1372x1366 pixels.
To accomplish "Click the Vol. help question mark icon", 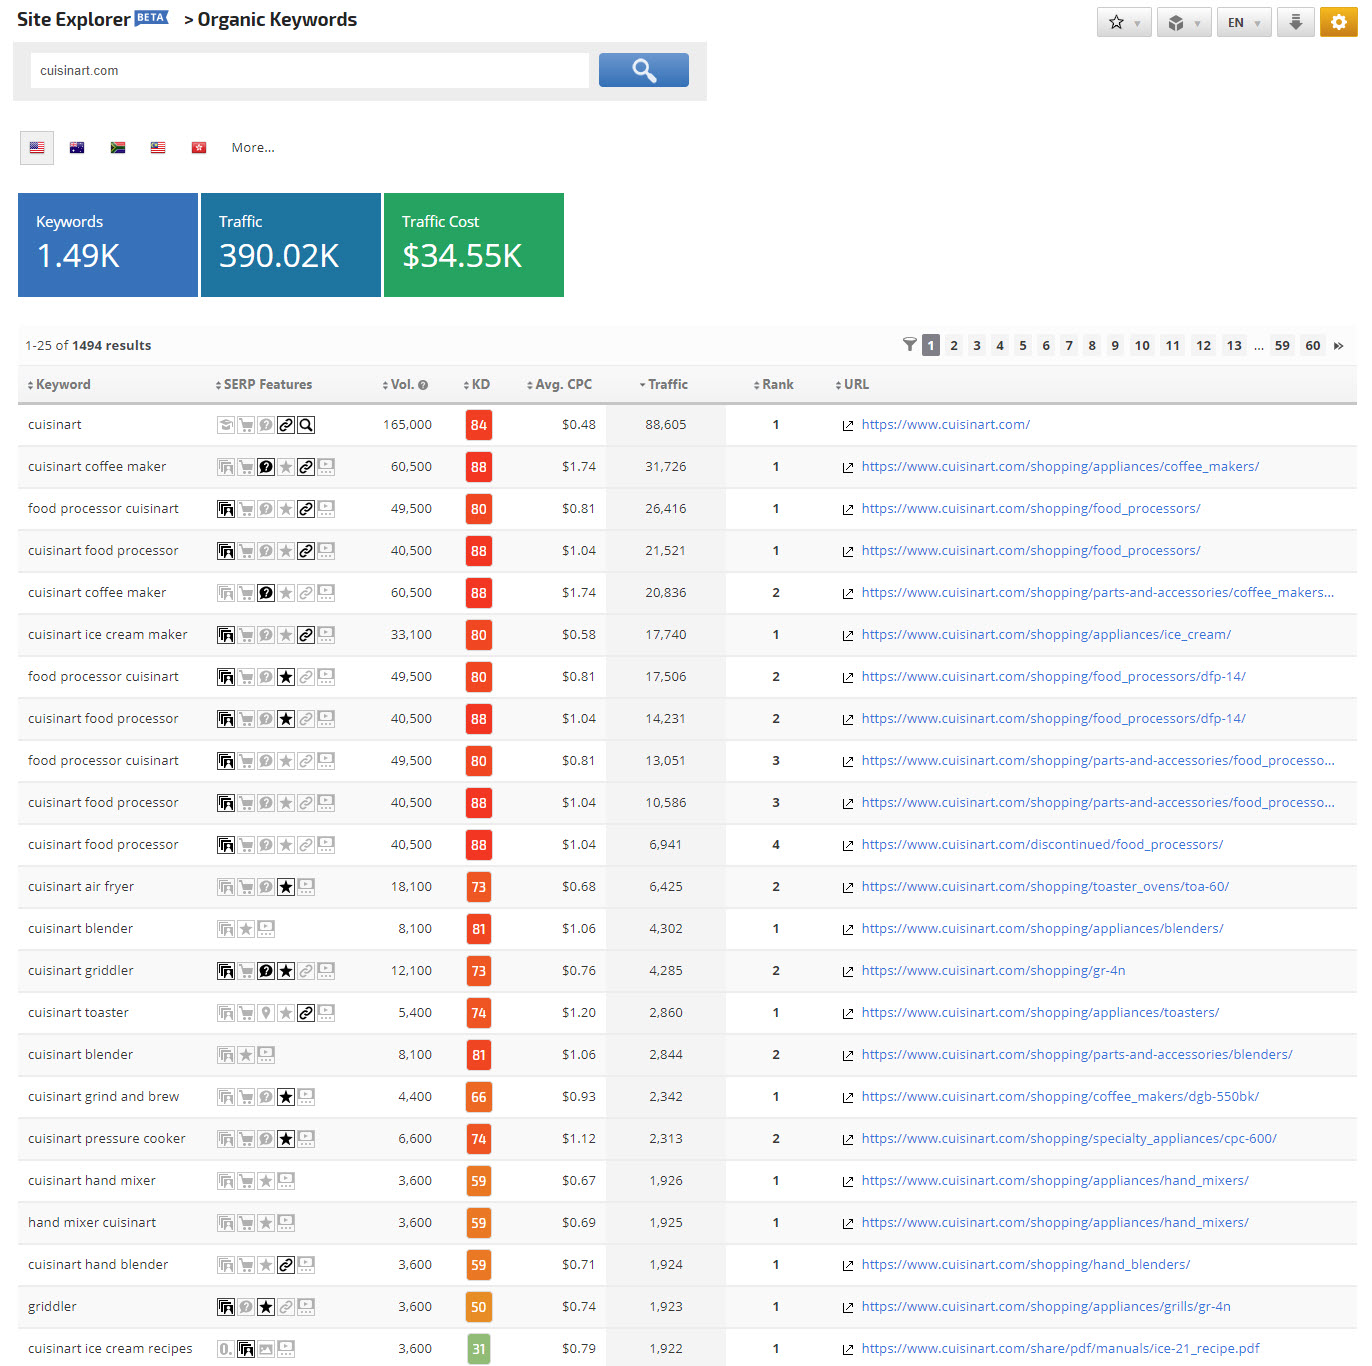I will click(x=423, y=385).
